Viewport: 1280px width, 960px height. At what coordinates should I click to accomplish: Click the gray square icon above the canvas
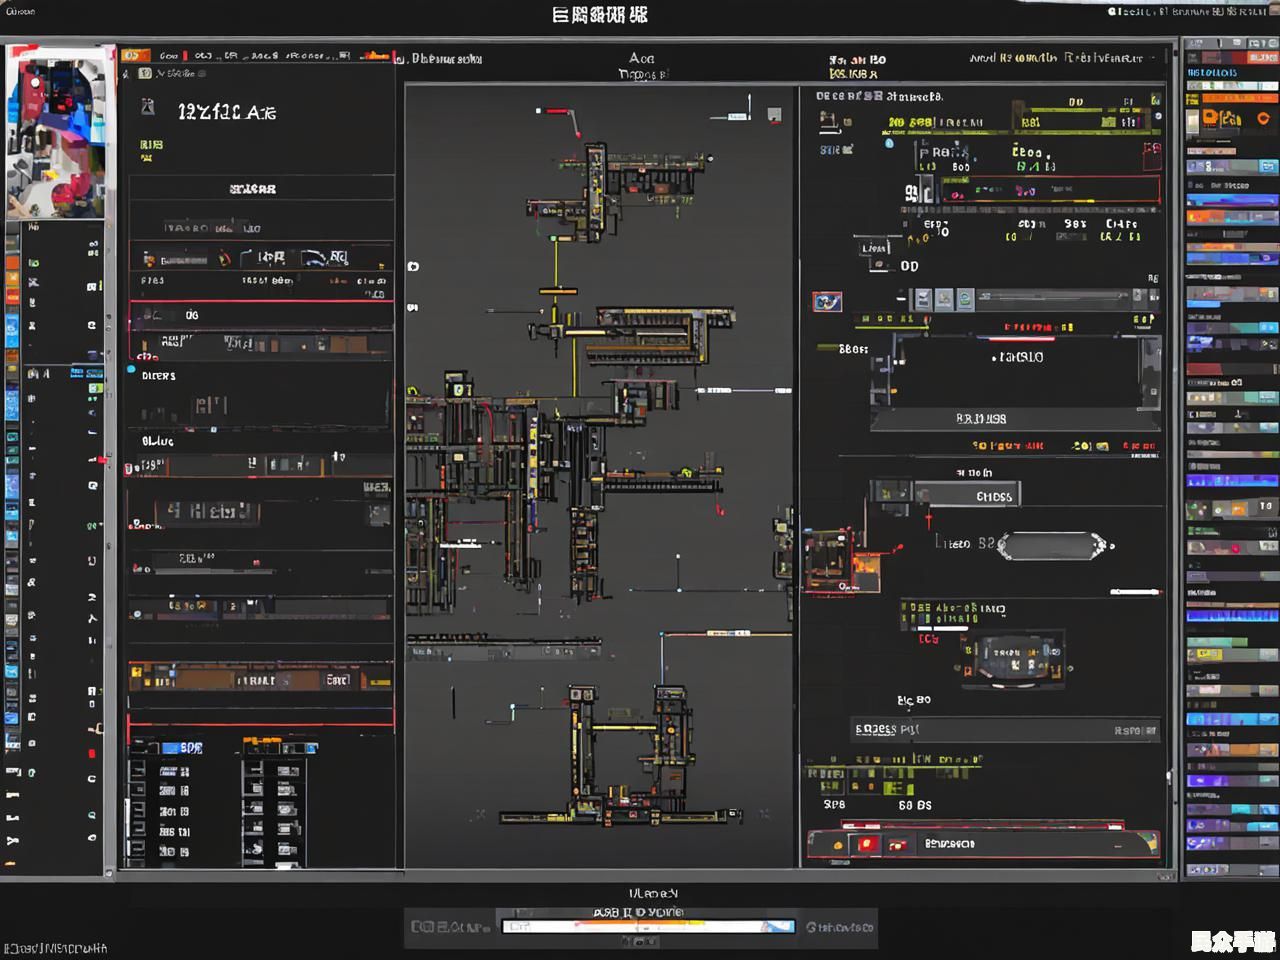[774, 115]
